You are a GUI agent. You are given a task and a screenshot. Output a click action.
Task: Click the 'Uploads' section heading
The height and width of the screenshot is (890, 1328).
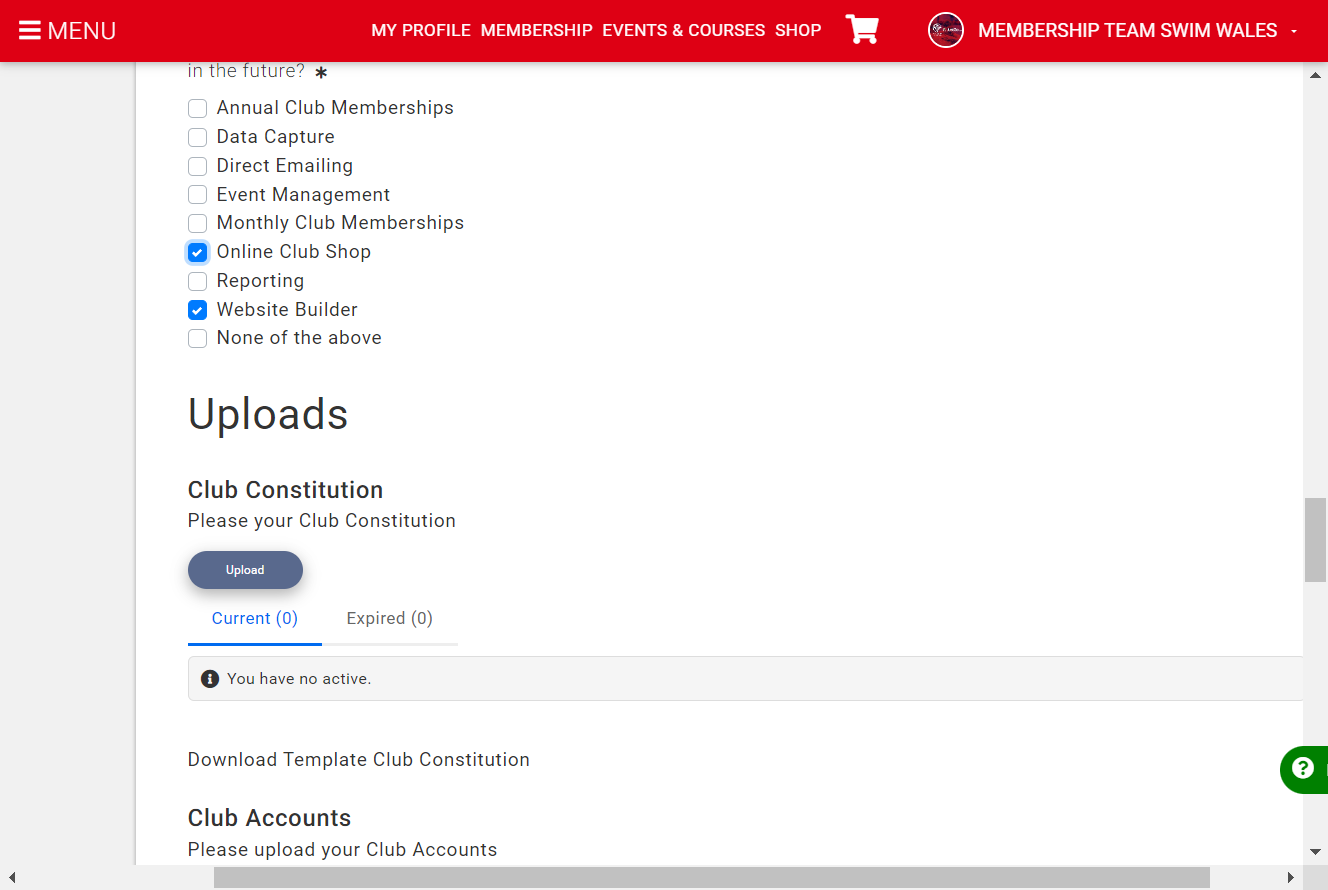[x=268, y=414]
